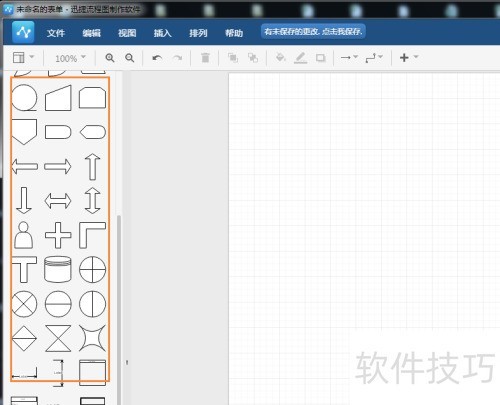This screenshot has height=405, width=500.
Task: Toggle the shadow icon in the toolbar
Action: point(321,58)
